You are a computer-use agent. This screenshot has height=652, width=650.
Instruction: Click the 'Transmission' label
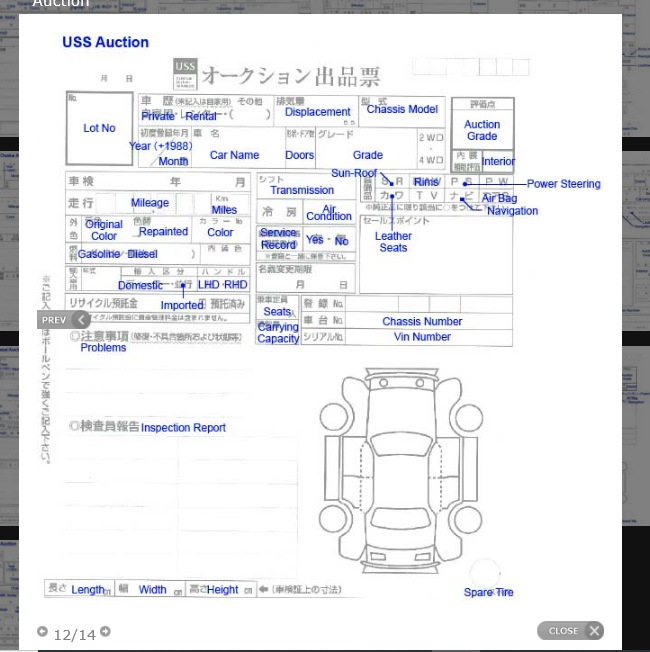(302, 190)
